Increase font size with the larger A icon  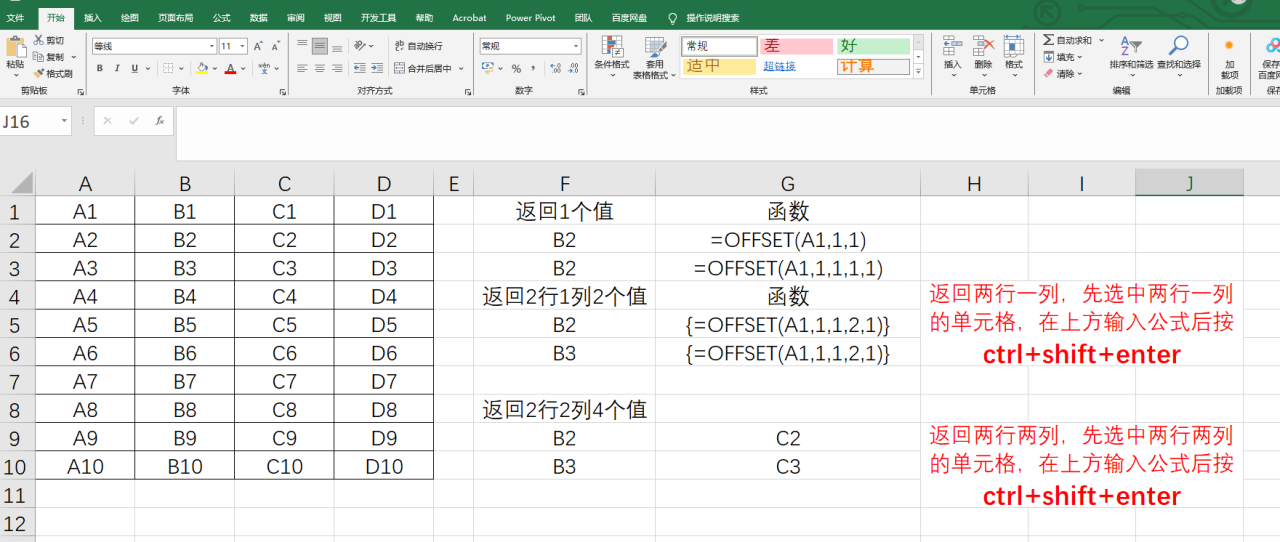click(258, 46)
